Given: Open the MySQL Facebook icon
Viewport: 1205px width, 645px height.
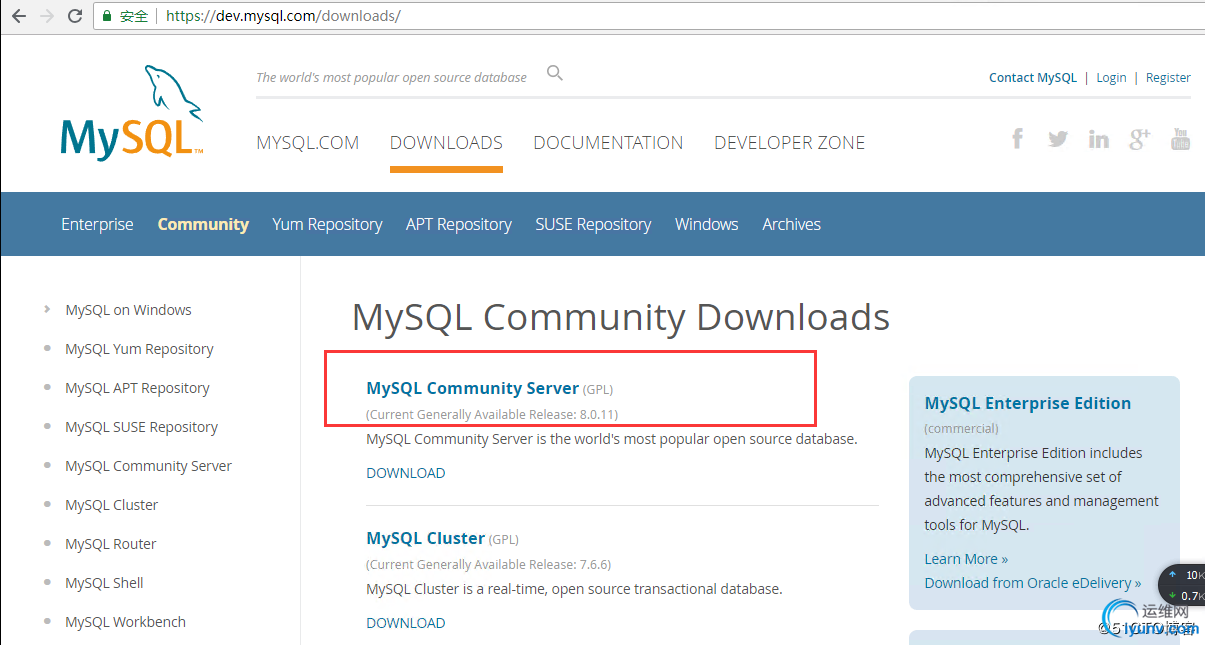Looking at the screenshot, I should coord(1017,139).
